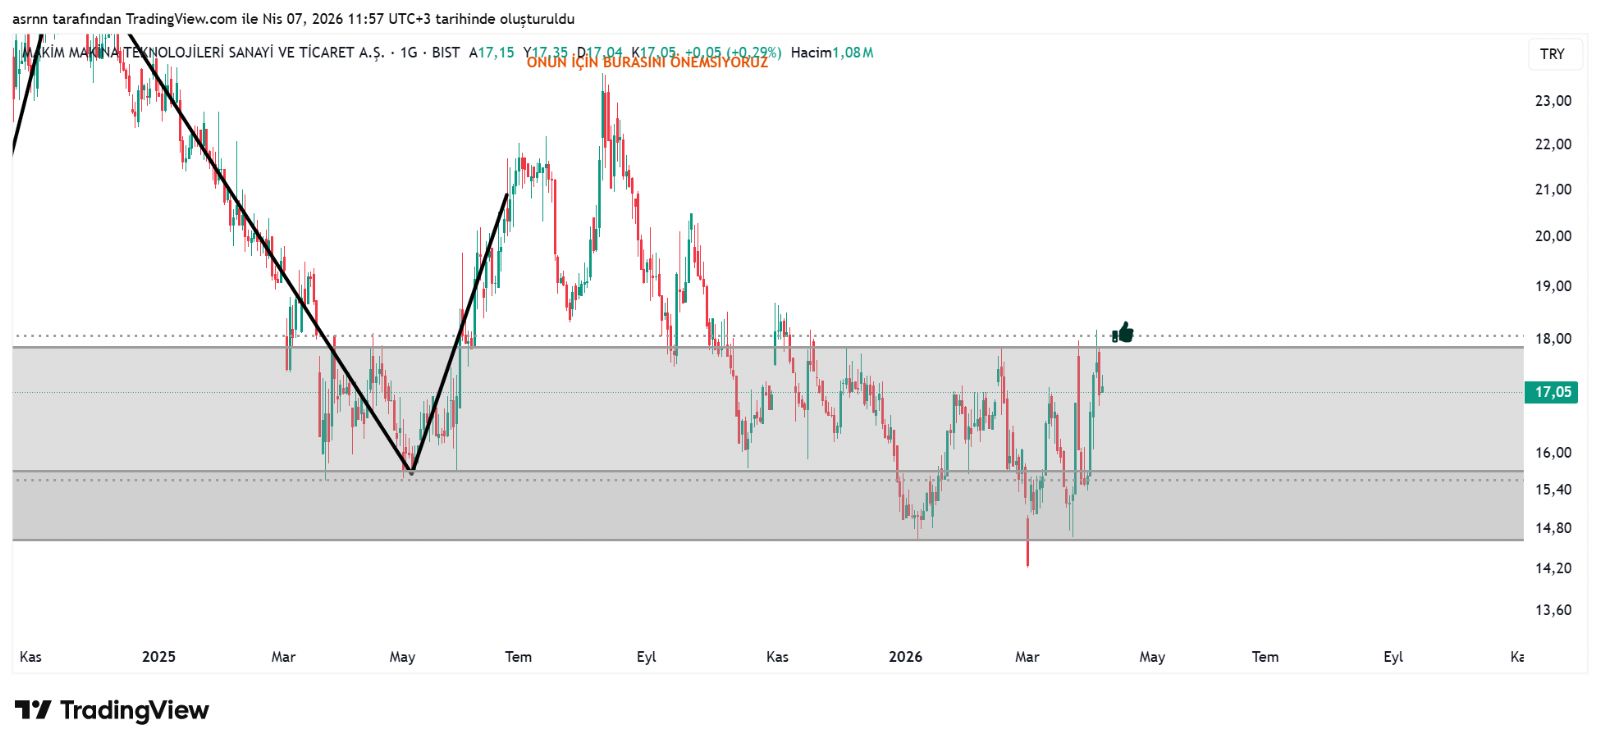Click the 23,00 price axis label
The width and height of the screenshot is (1600, 747).
click(1552, 100)
